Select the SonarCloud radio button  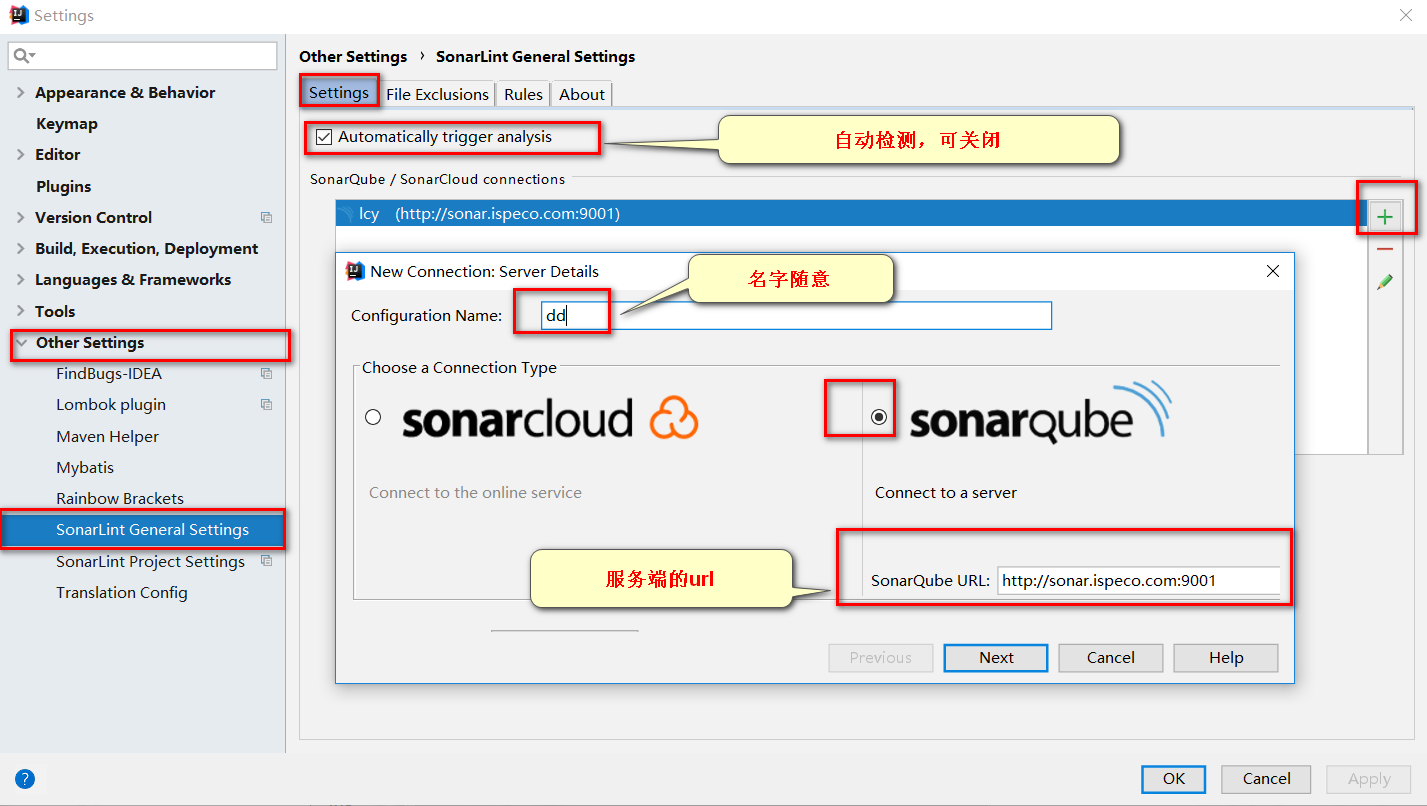(x=373, y=417)
